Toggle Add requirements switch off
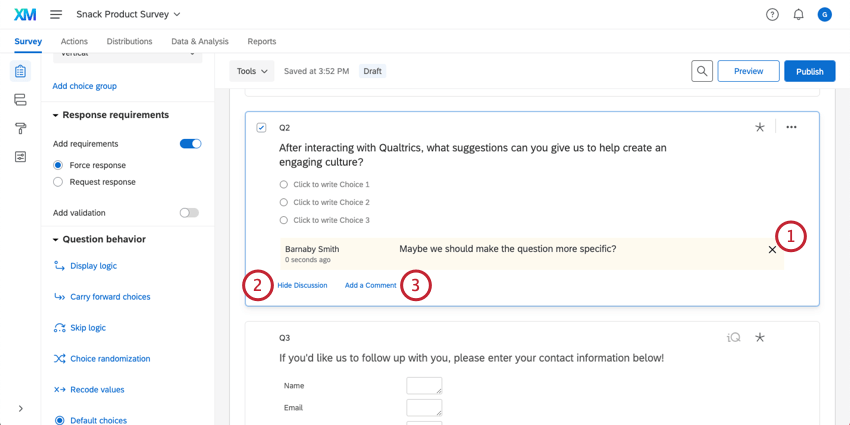This screenshot has height=425, width=850. click(190, 144)
